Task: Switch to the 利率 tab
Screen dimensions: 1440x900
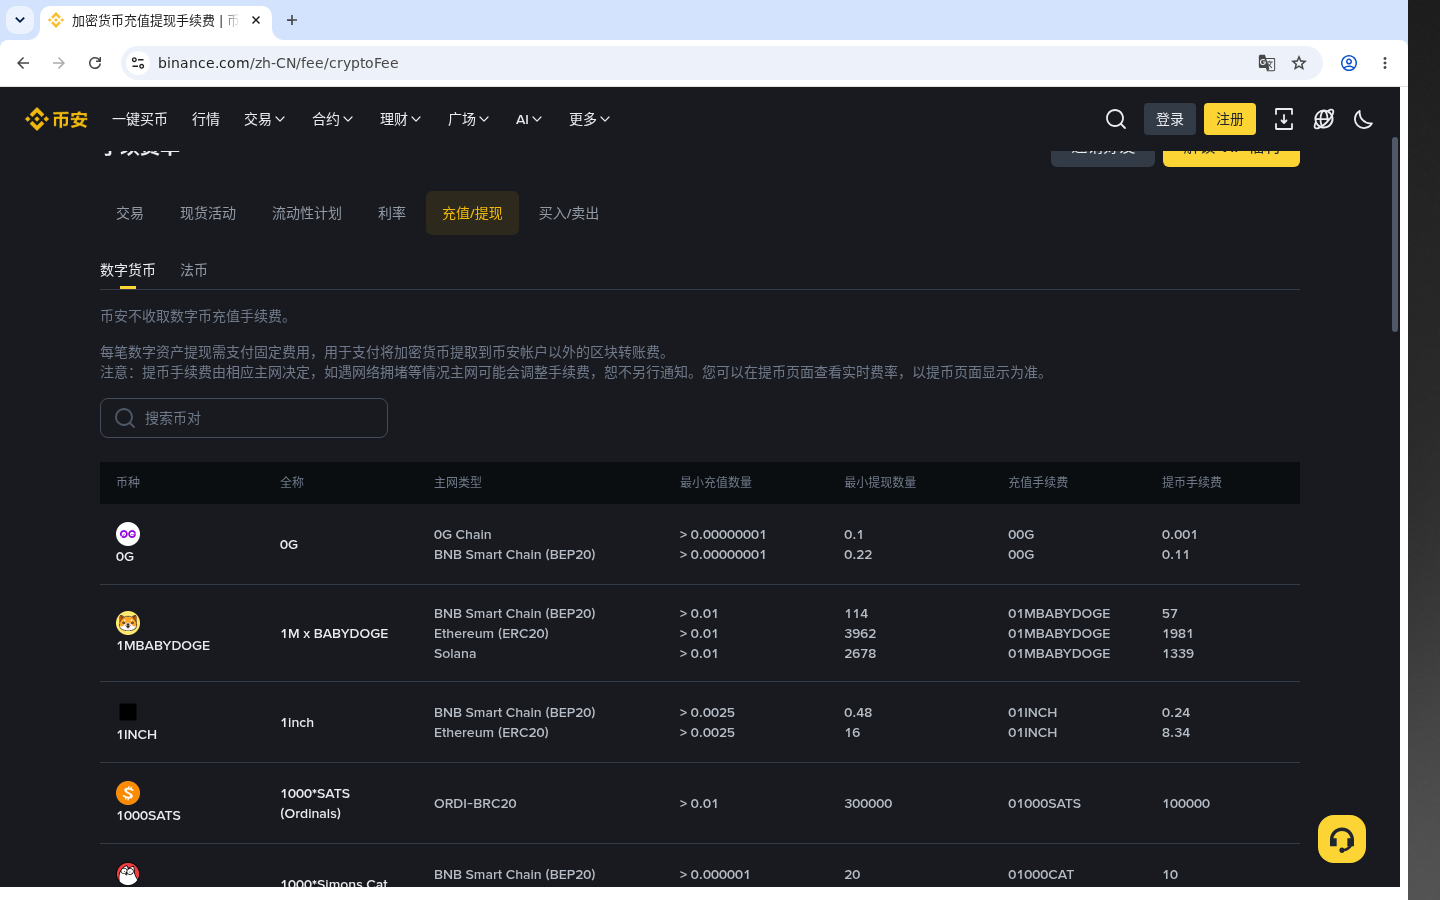Action: pyautogui.click(x=392, y=213)
